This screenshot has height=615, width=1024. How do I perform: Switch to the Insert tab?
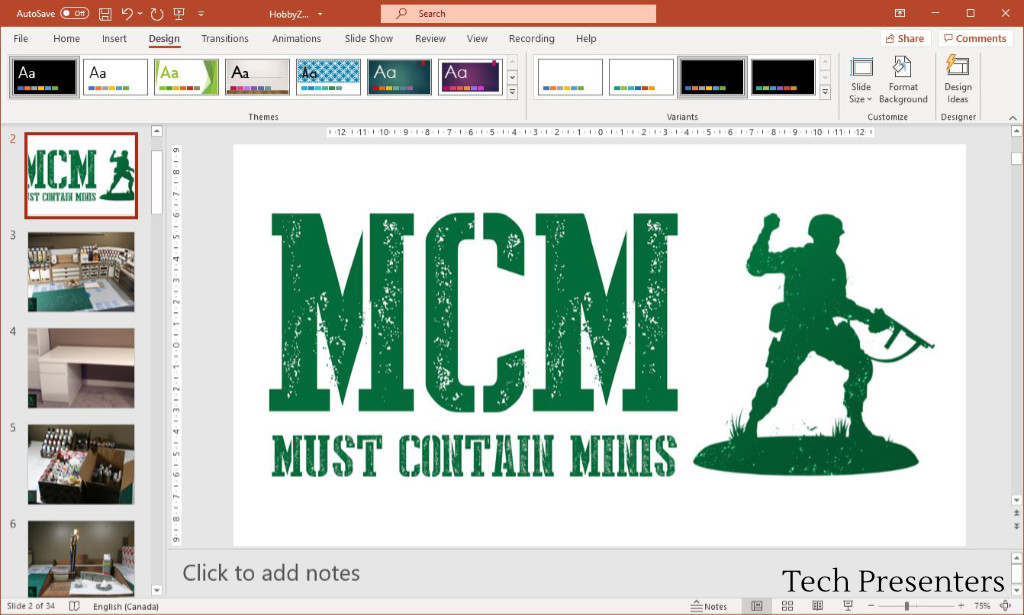(114, 39)
